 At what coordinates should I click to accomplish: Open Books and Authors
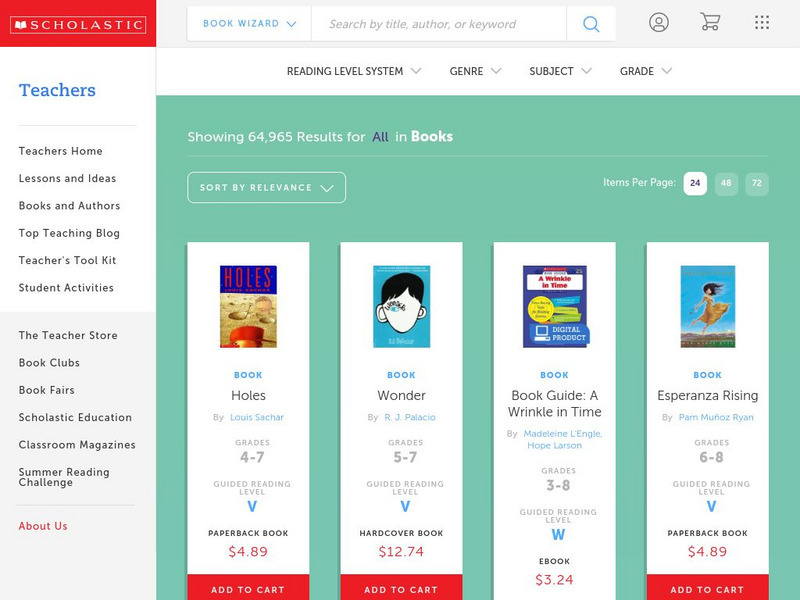[x=69, y=206]
